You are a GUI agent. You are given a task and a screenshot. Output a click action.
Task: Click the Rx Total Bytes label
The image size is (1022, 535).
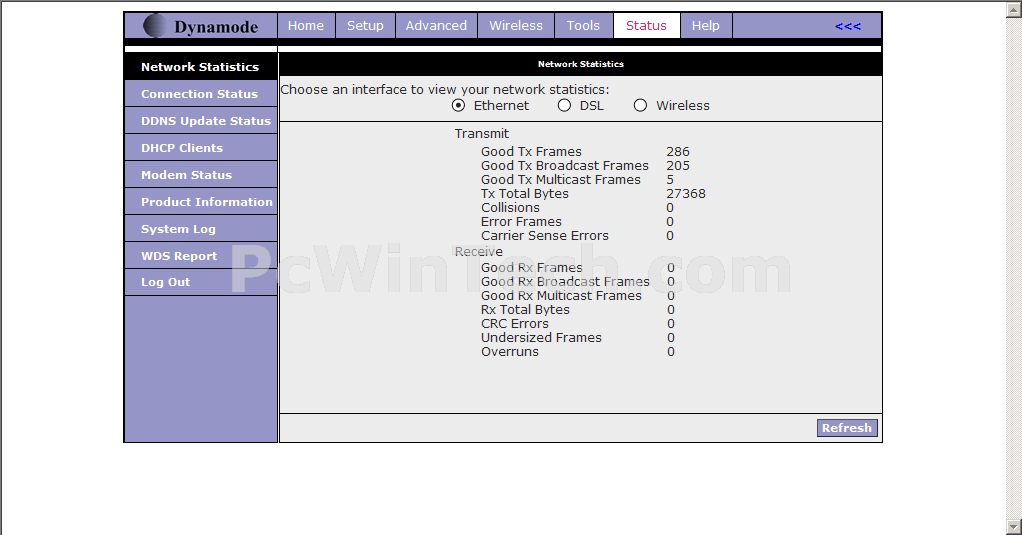pos(525,310)
